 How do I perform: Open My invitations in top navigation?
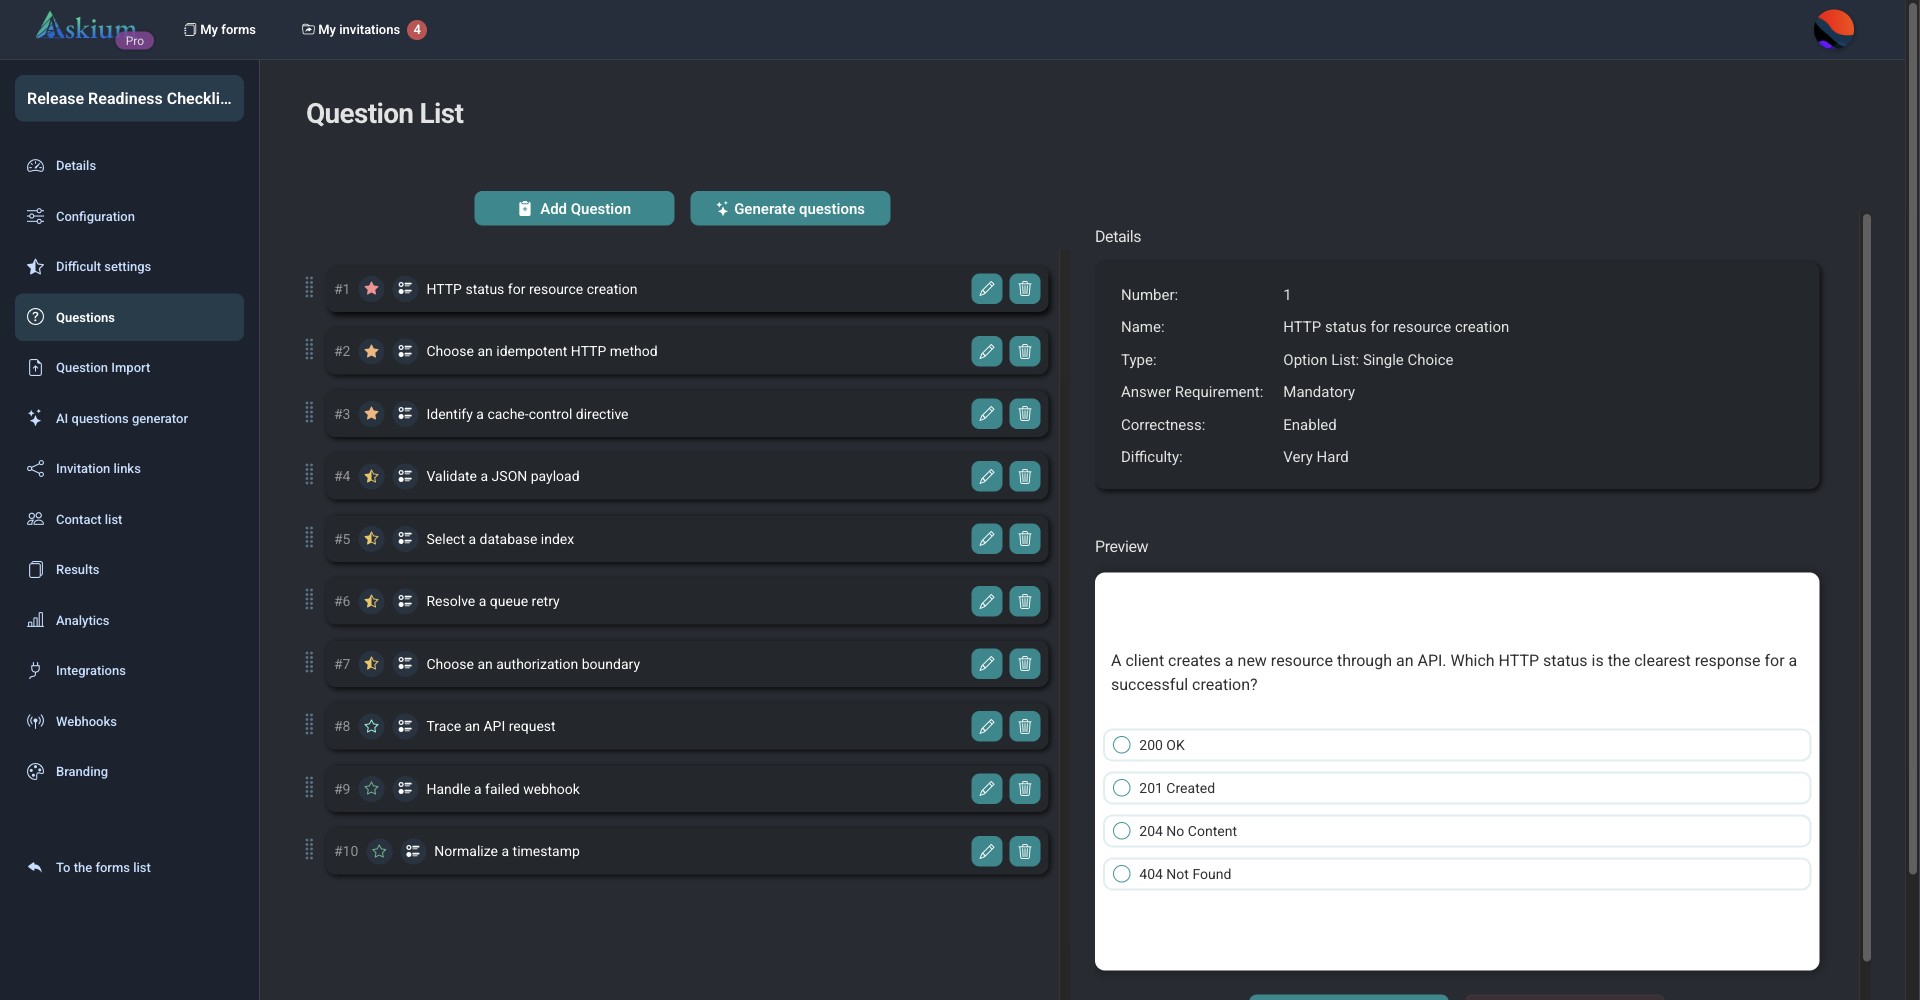(x=364, y=30)
